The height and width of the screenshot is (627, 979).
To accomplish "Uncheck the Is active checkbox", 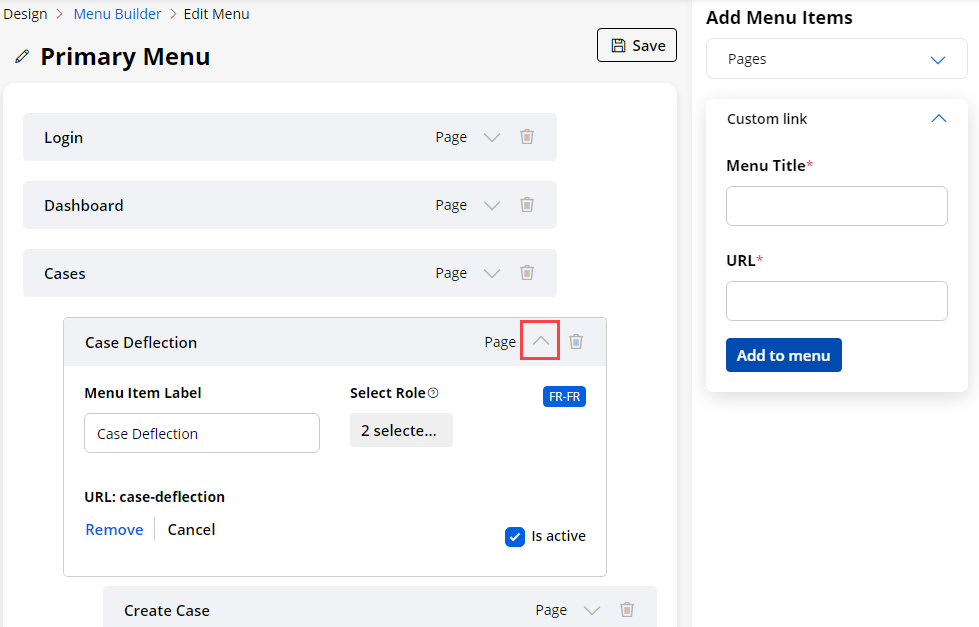I will coord(515,537).
